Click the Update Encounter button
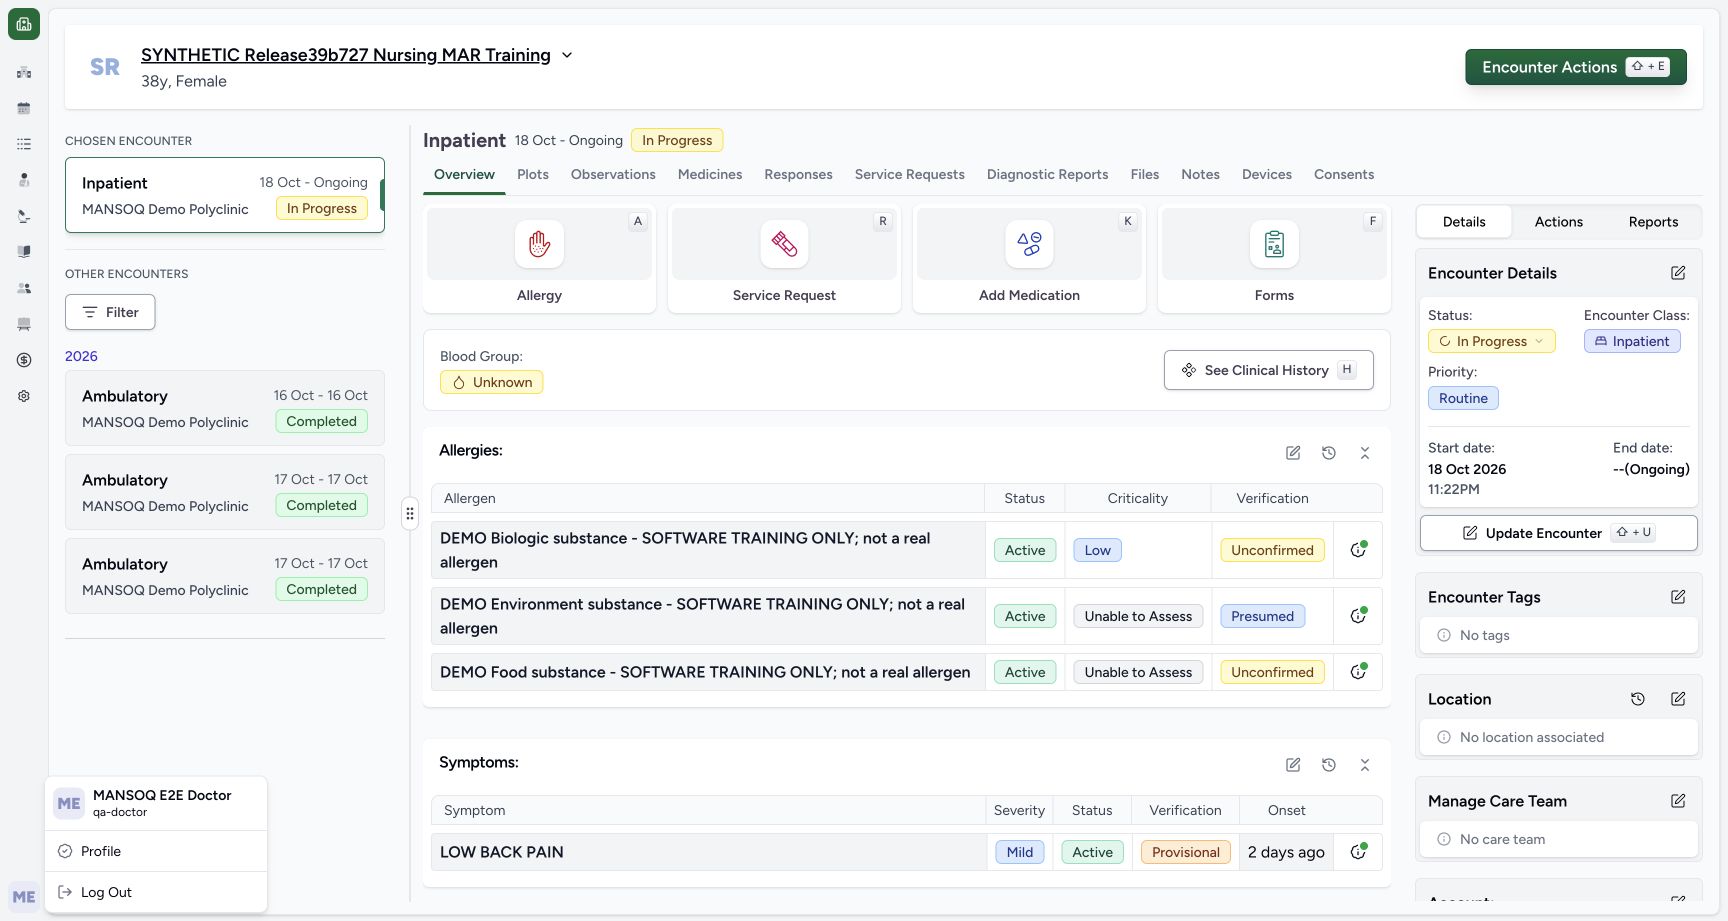1728x921 pixels. [1559, 533]
